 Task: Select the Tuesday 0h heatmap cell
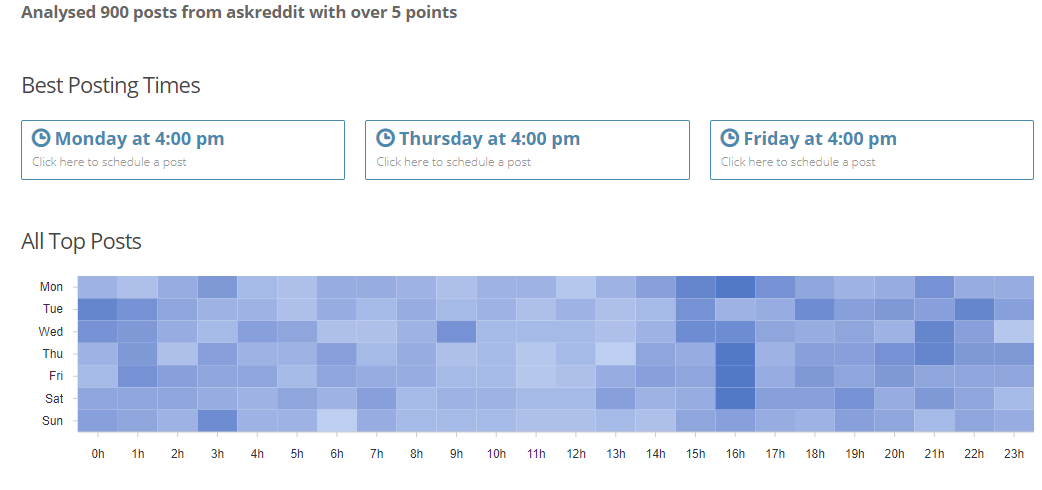tap(98, 309)
